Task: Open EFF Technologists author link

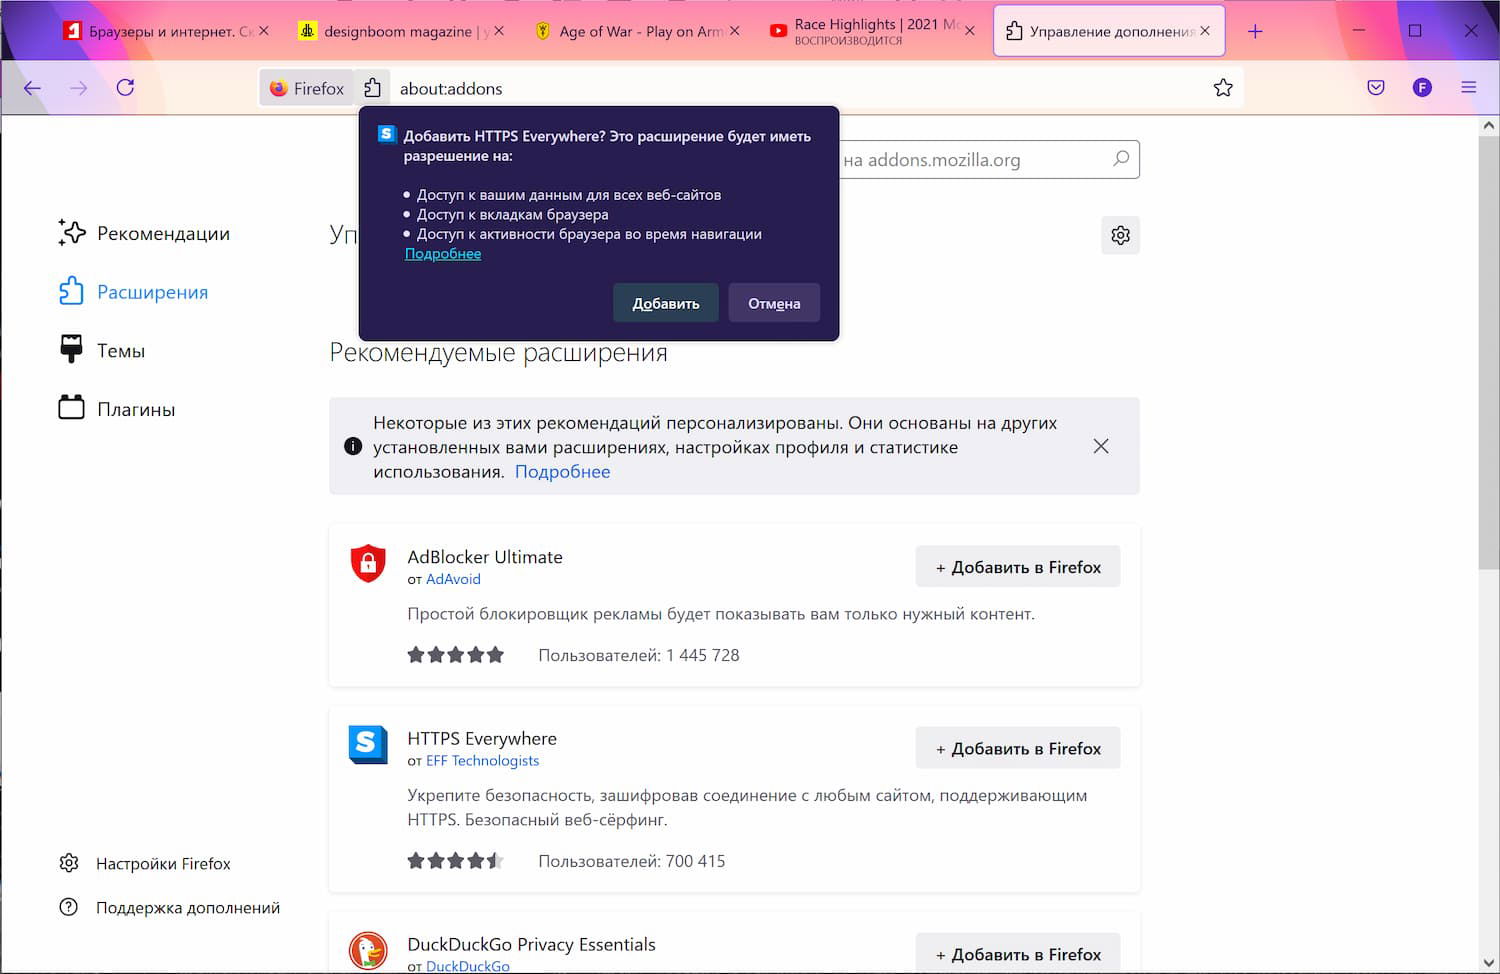Action: pos(482,761)
